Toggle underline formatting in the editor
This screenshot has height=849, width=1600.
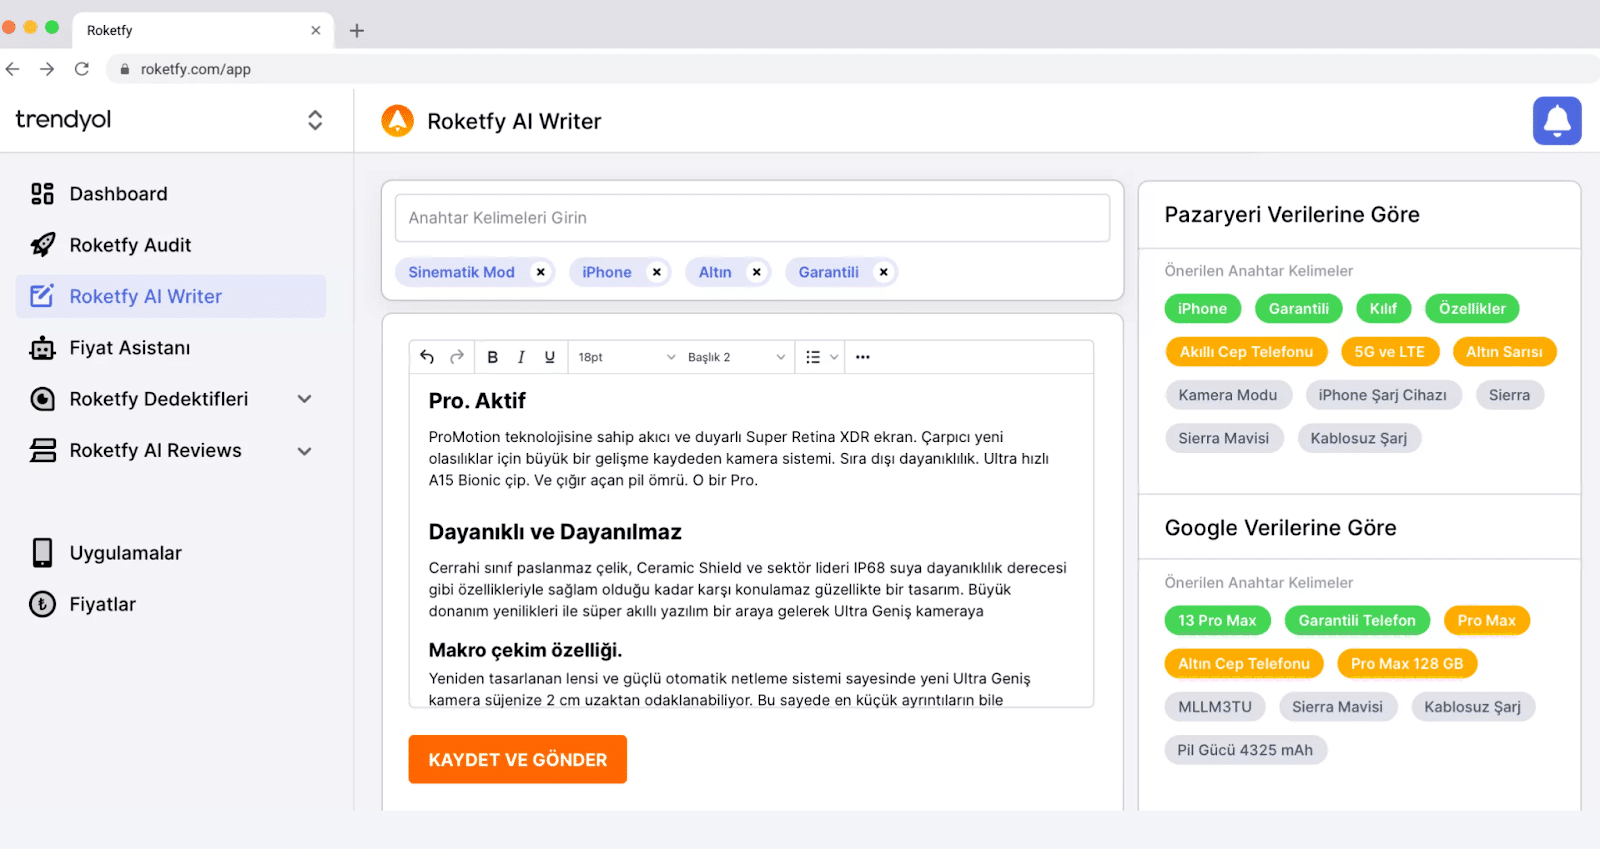[x=549, y=357]
